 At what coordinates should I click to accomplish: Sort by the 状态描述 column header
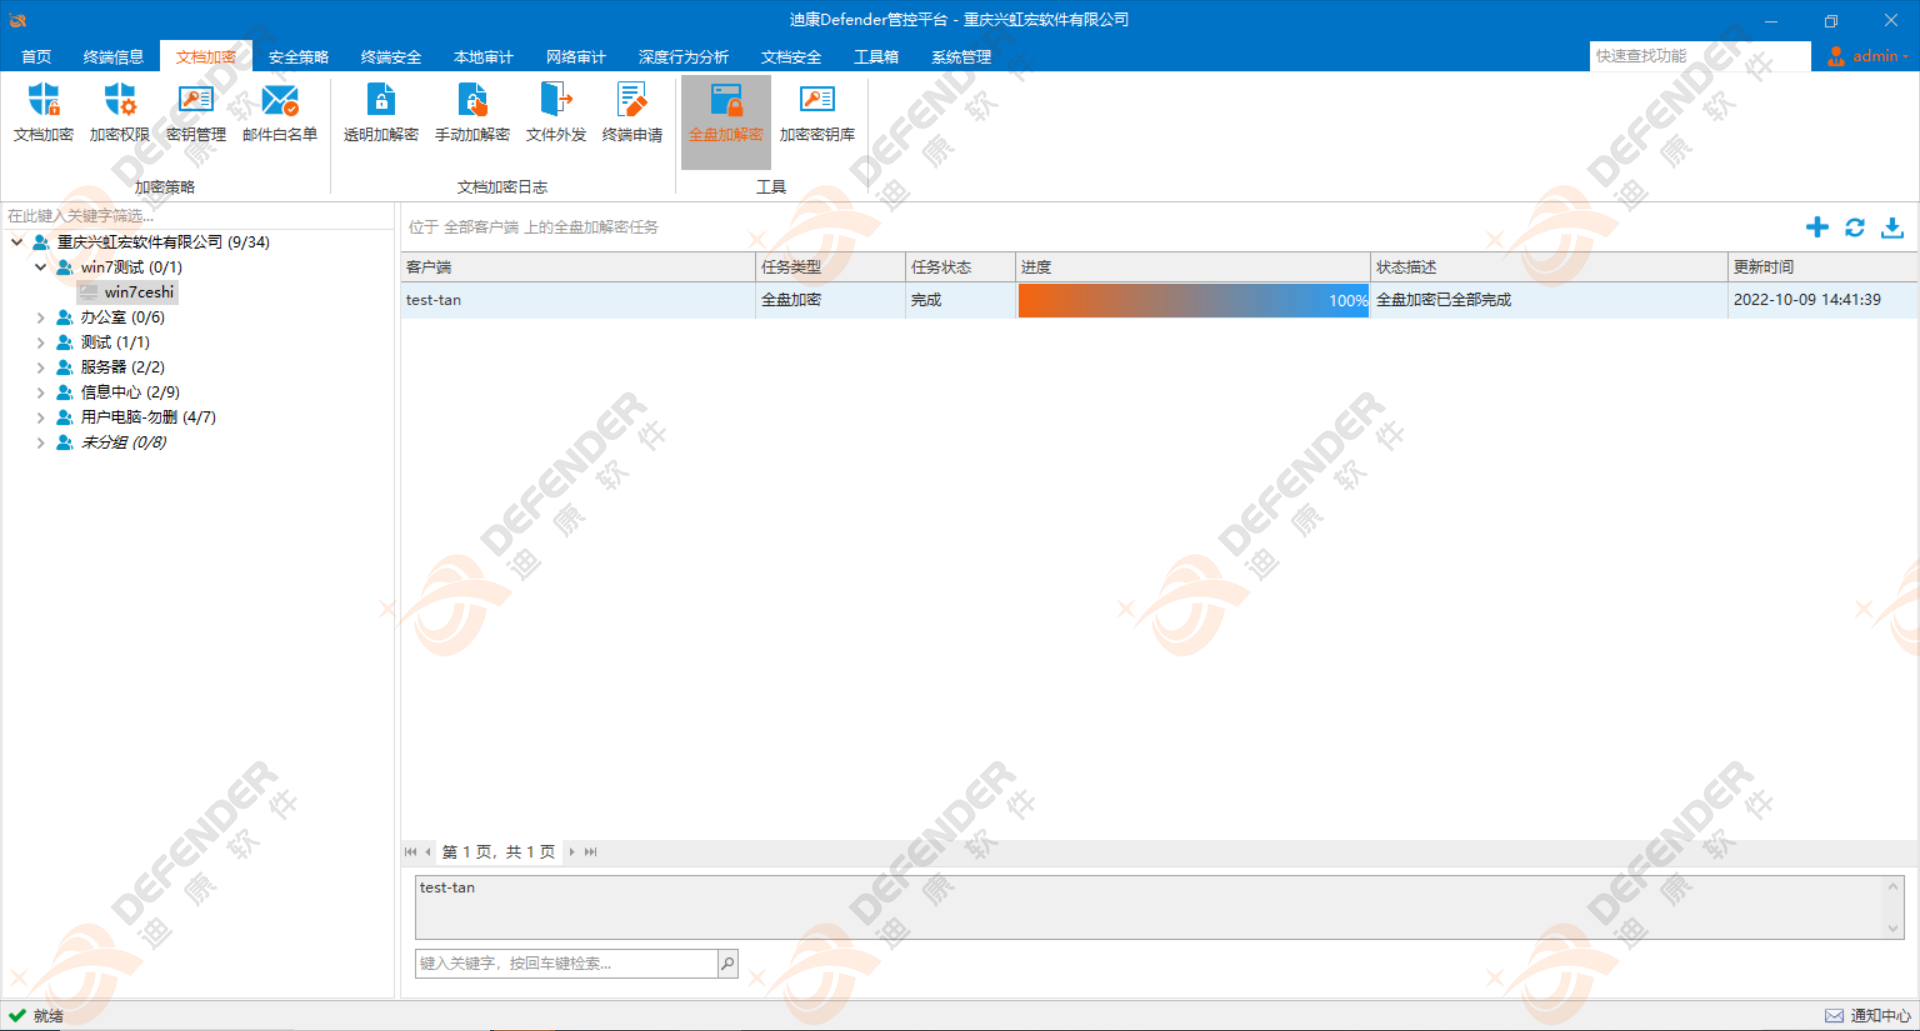click(1549, 267)
